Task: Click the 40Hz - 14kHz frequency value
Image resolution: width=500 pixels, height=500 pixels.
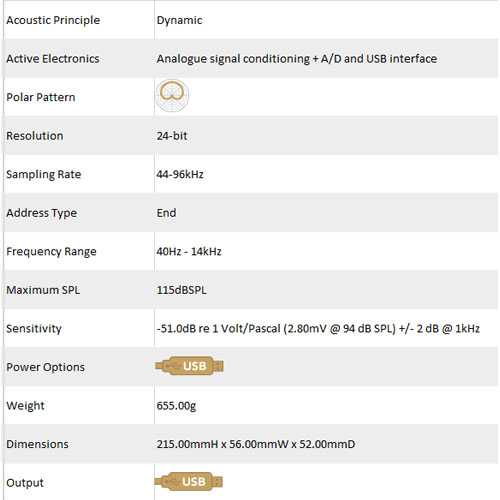Action: click(x=189, y=251)
